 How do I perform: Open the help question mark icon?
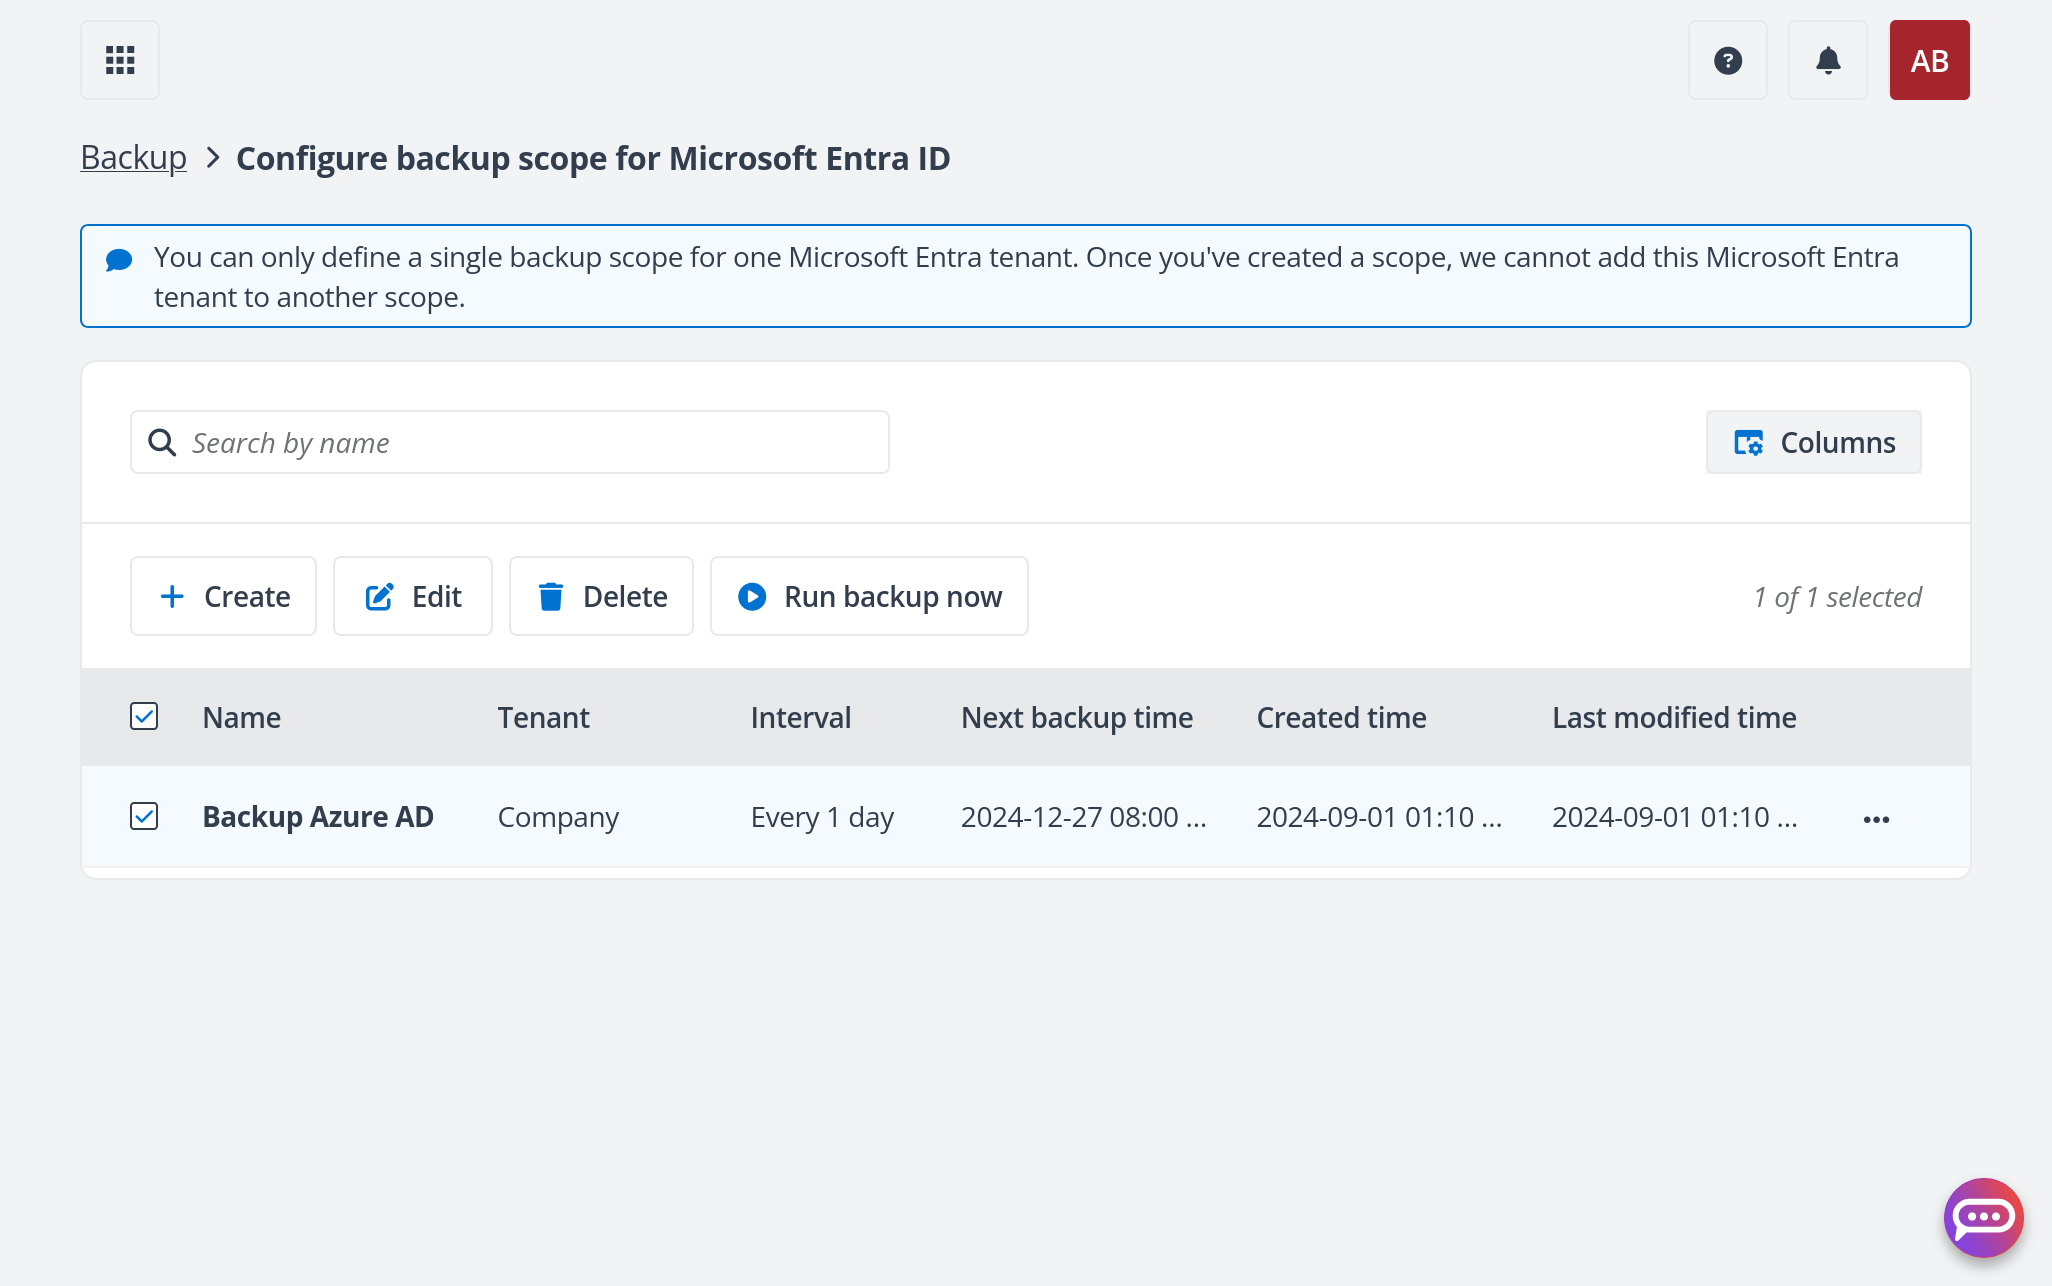click(1728, 60)
